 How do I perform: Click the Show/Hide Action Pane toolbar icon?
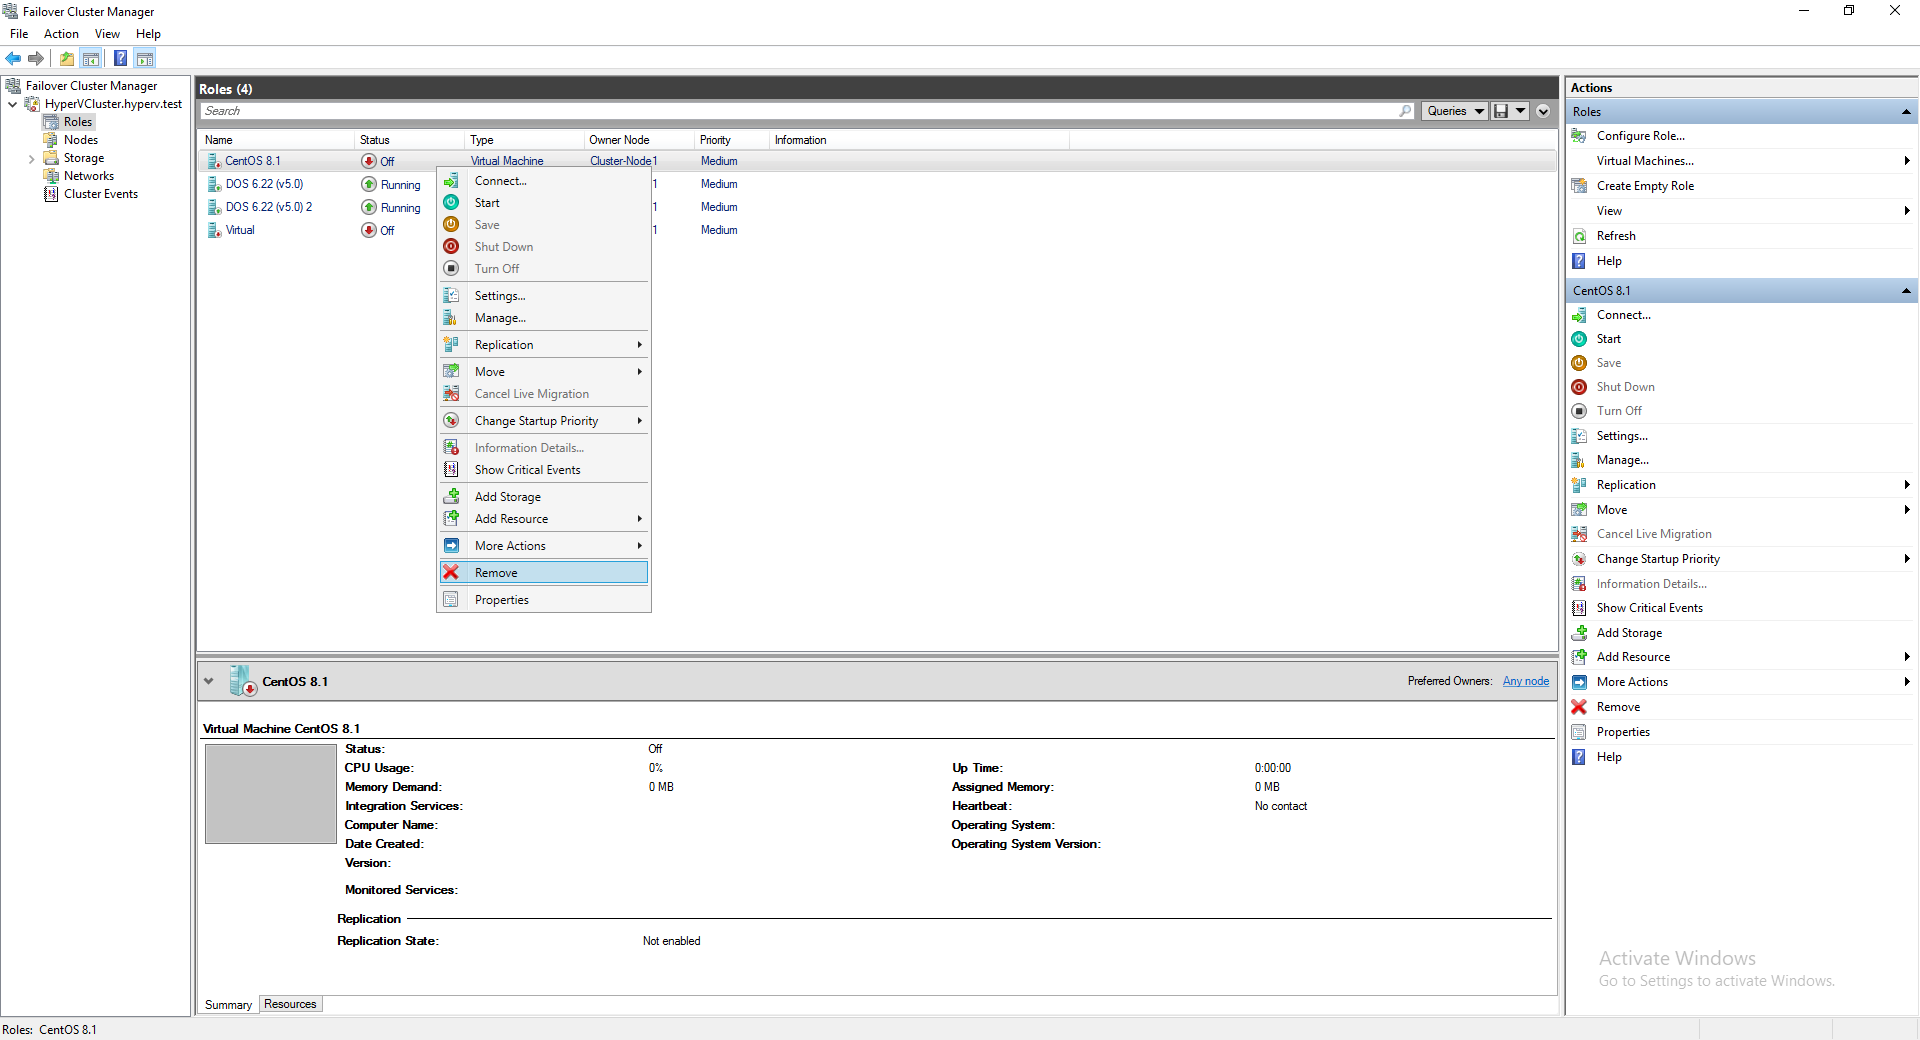[145, 58]
